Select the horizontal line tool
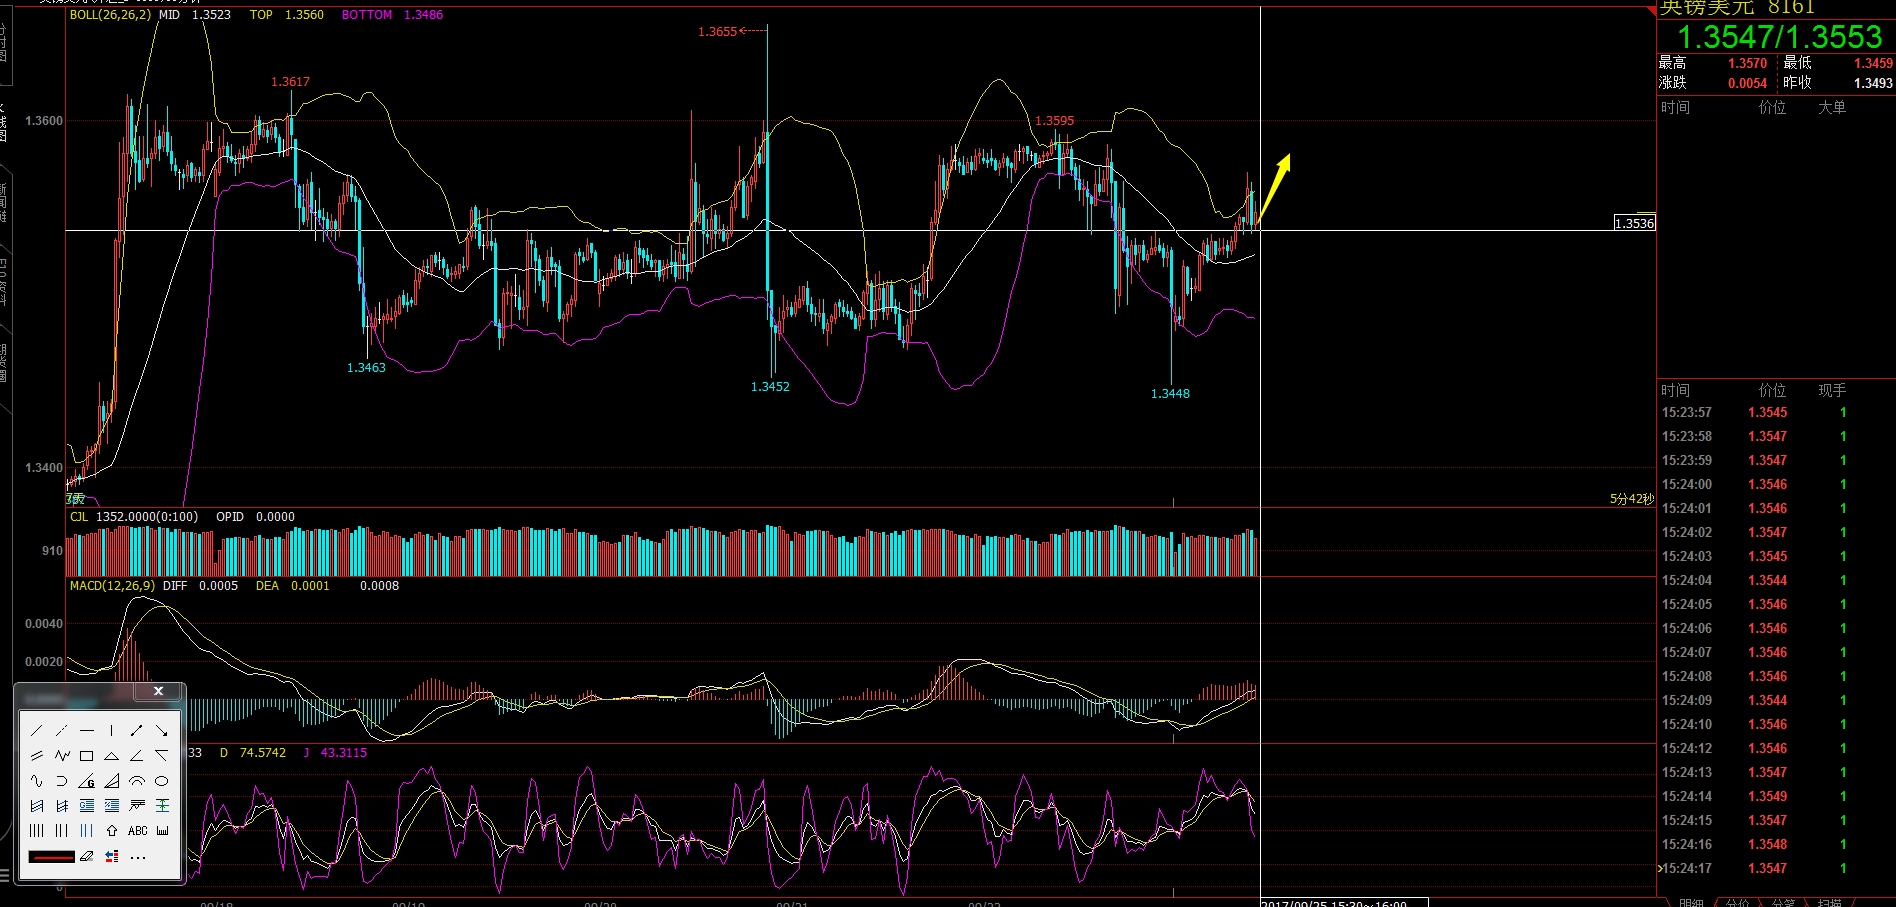This screenshot has width=1896, height=907. pos(87,731)
